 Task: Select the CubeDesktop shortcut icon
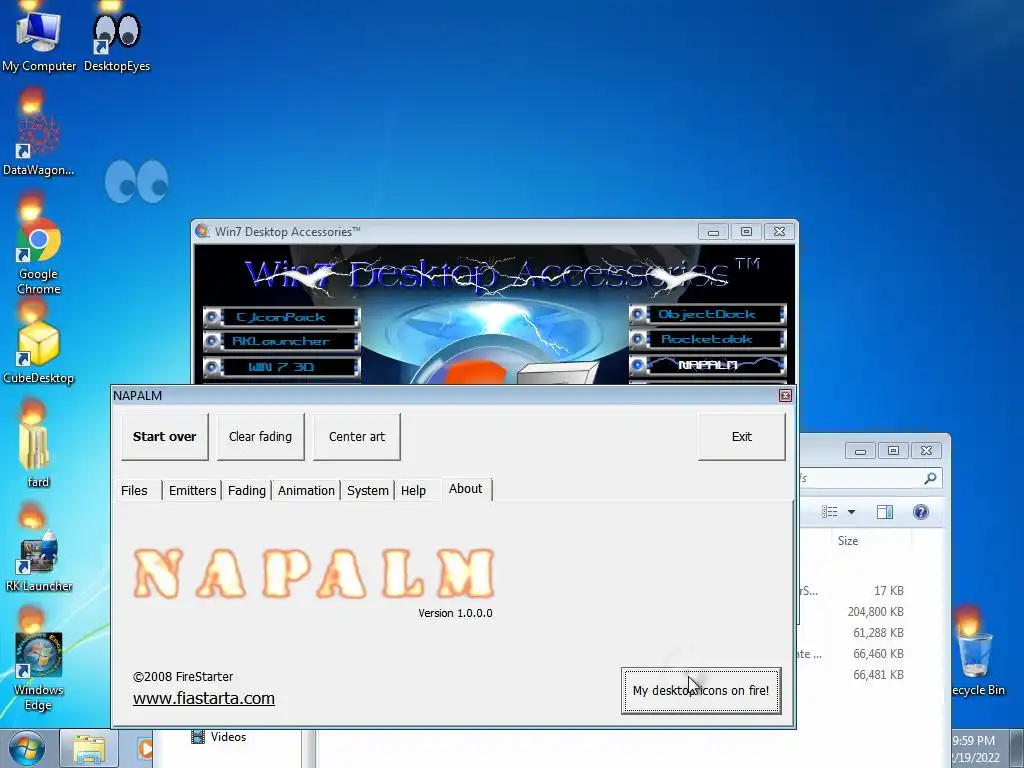(x=38, y=353)
